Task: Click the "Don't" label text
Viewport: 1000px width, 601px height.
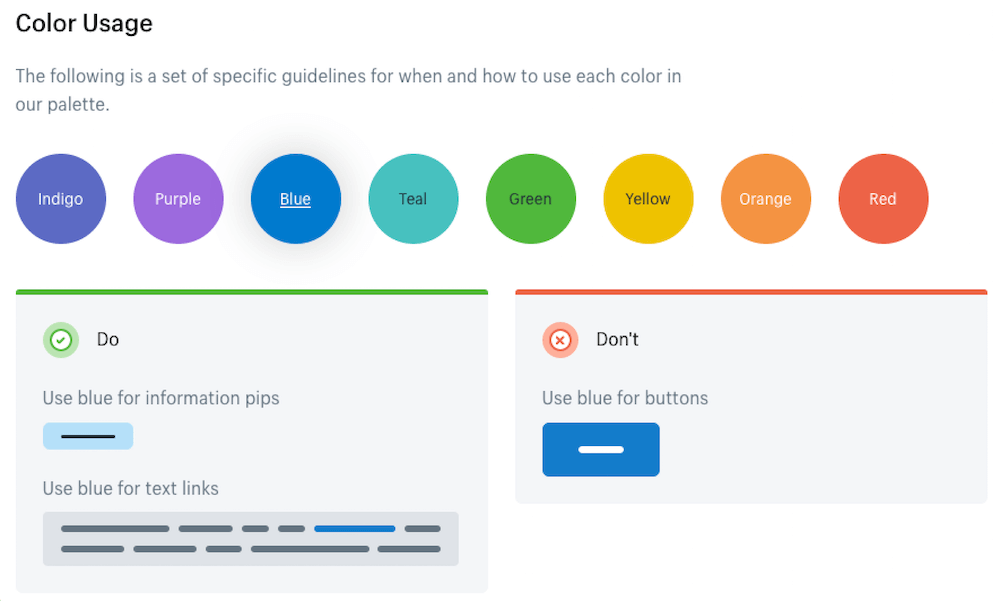Action: [617, 340]
